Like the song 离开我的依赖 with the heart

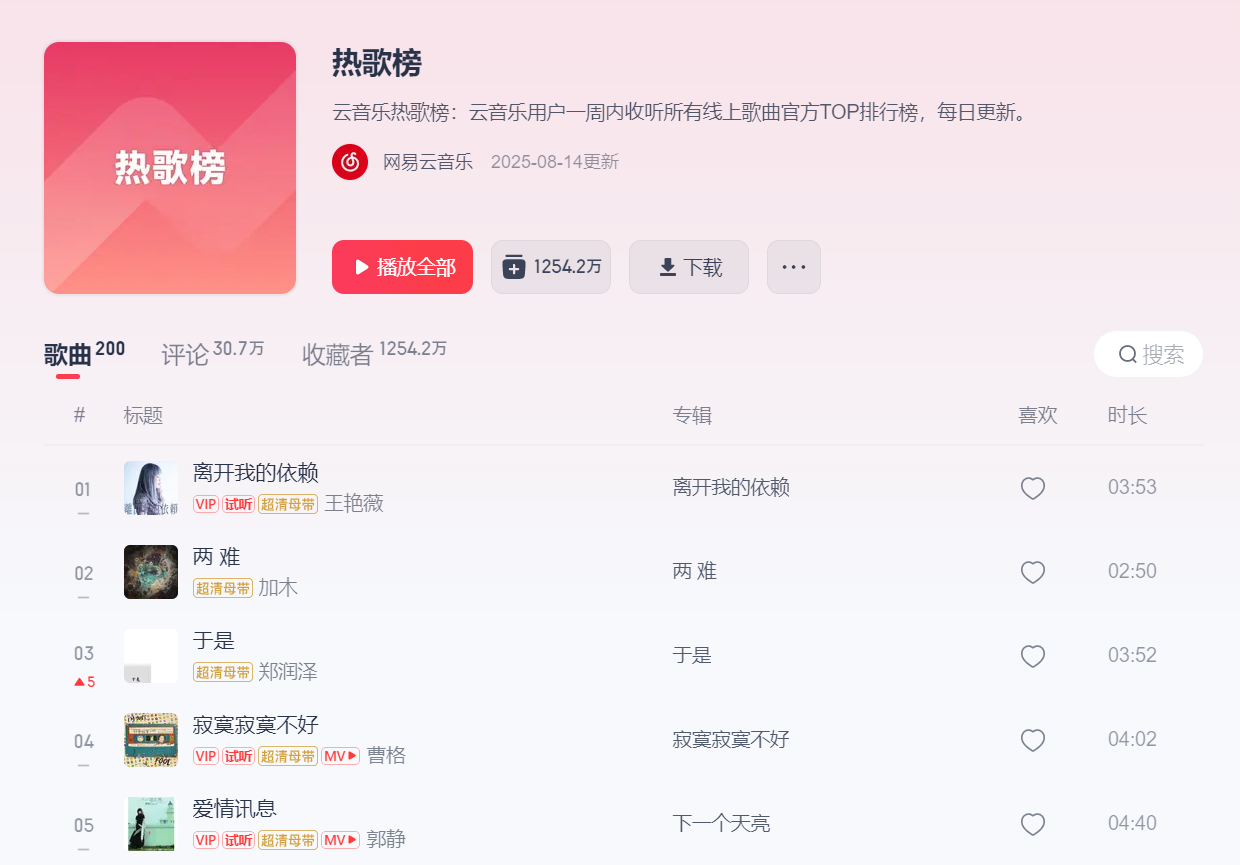tap(1033, 488)
